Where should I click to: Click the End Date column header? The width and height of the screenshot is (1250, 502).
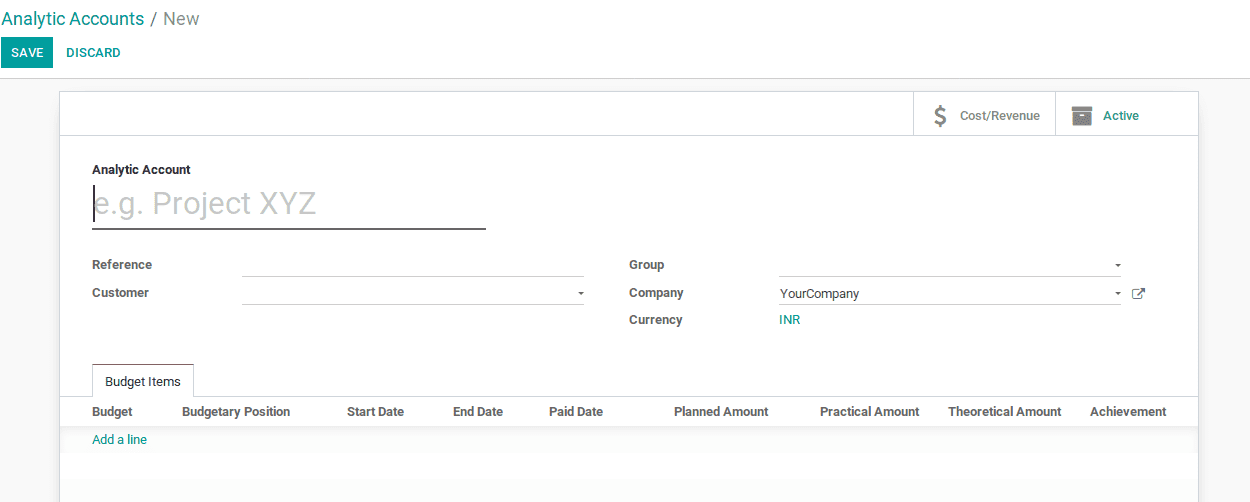tap(478, 412)
